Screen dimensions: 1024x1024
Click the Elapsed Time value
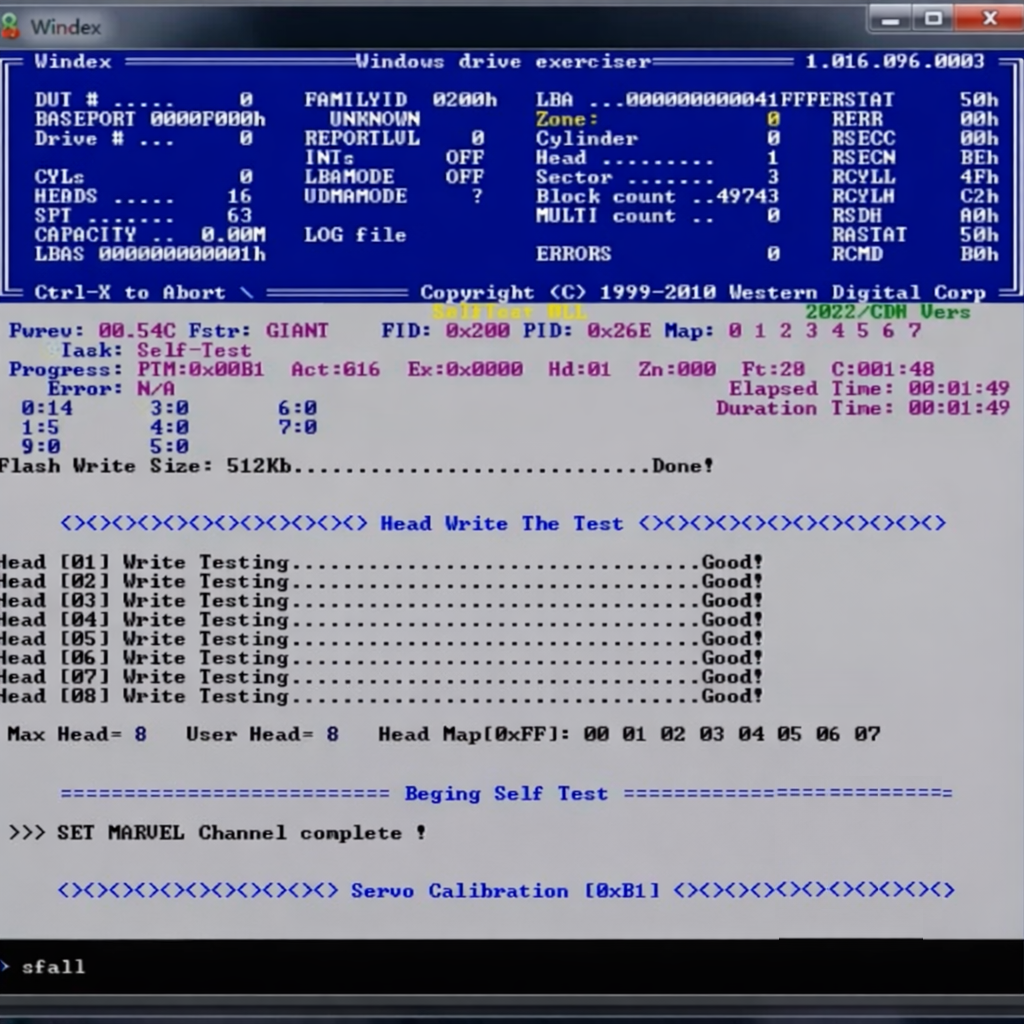click(x=958, y=389)
